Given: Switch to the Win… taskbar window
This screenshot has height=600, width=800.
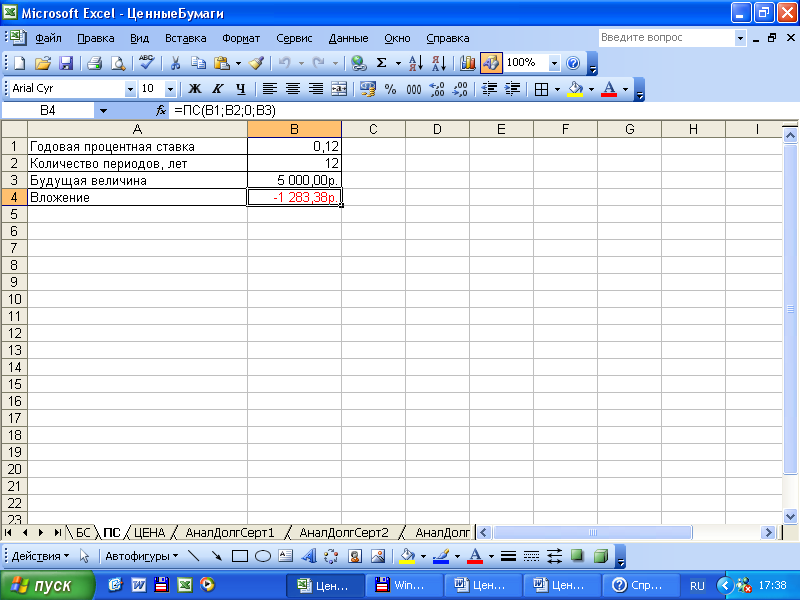Looking at the screenshot, I should 403,585.
